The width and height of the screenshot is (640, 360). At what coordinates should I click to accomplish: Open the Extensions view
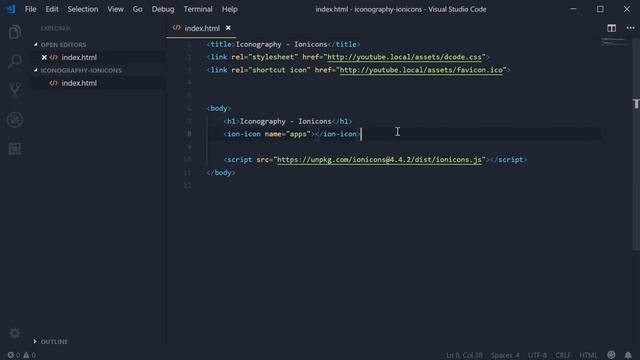click(15, 149)
